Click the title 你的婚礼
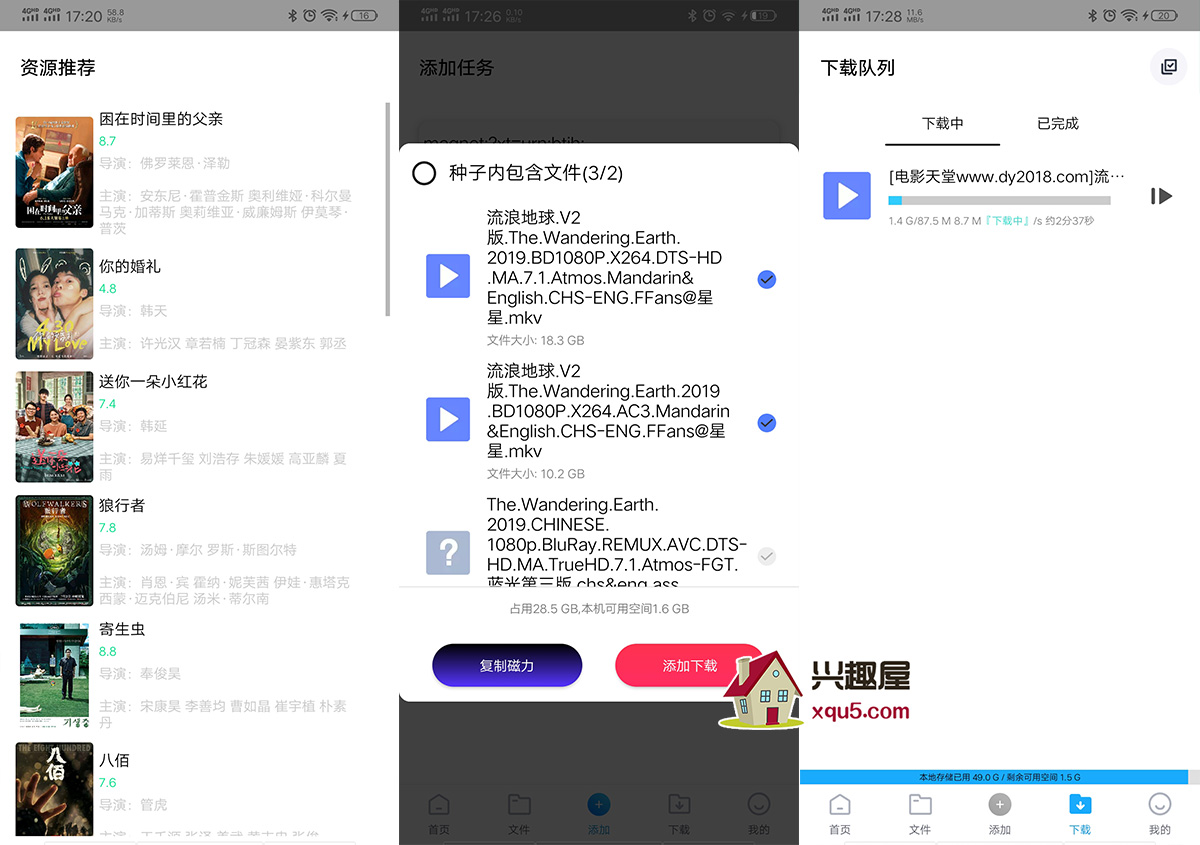The height and width of the screenshot is (845, 1200). tap(130, 267)
